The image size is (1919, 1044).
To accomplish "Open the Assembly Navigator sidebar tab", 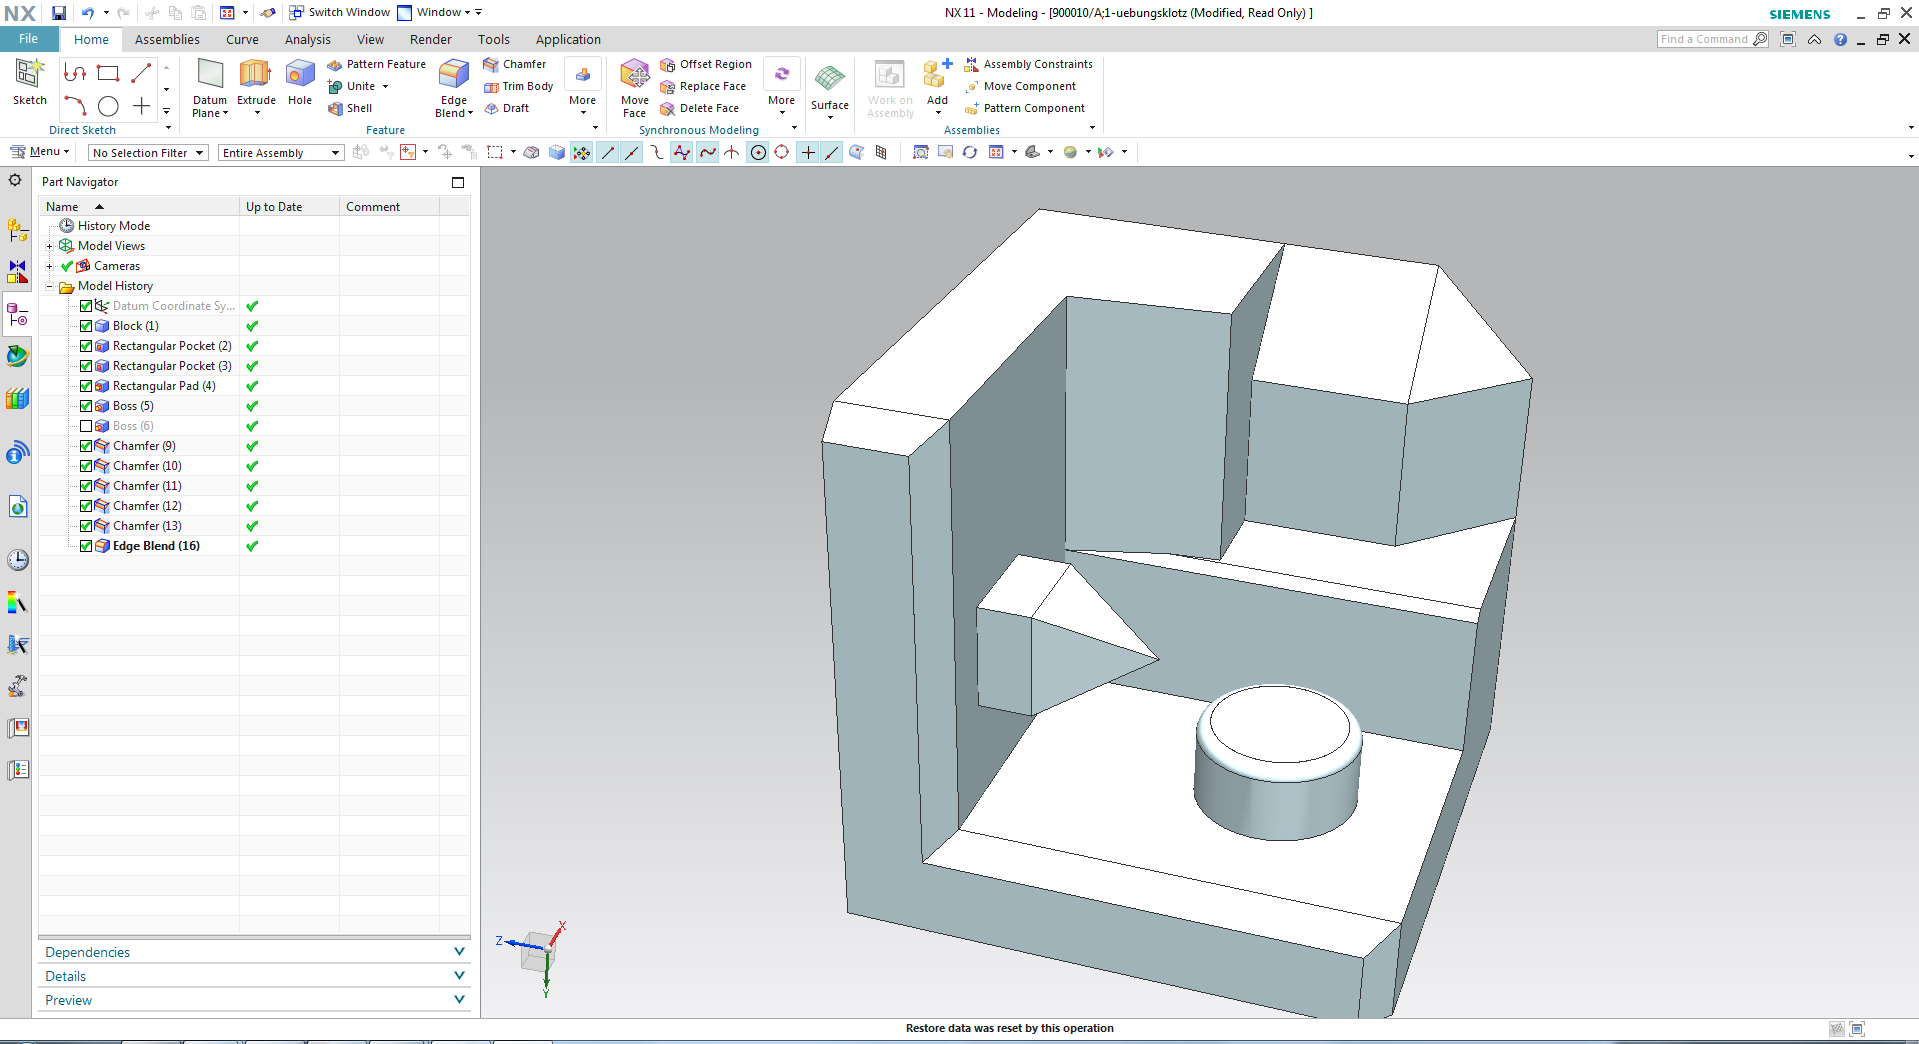I will pos(18,231).
